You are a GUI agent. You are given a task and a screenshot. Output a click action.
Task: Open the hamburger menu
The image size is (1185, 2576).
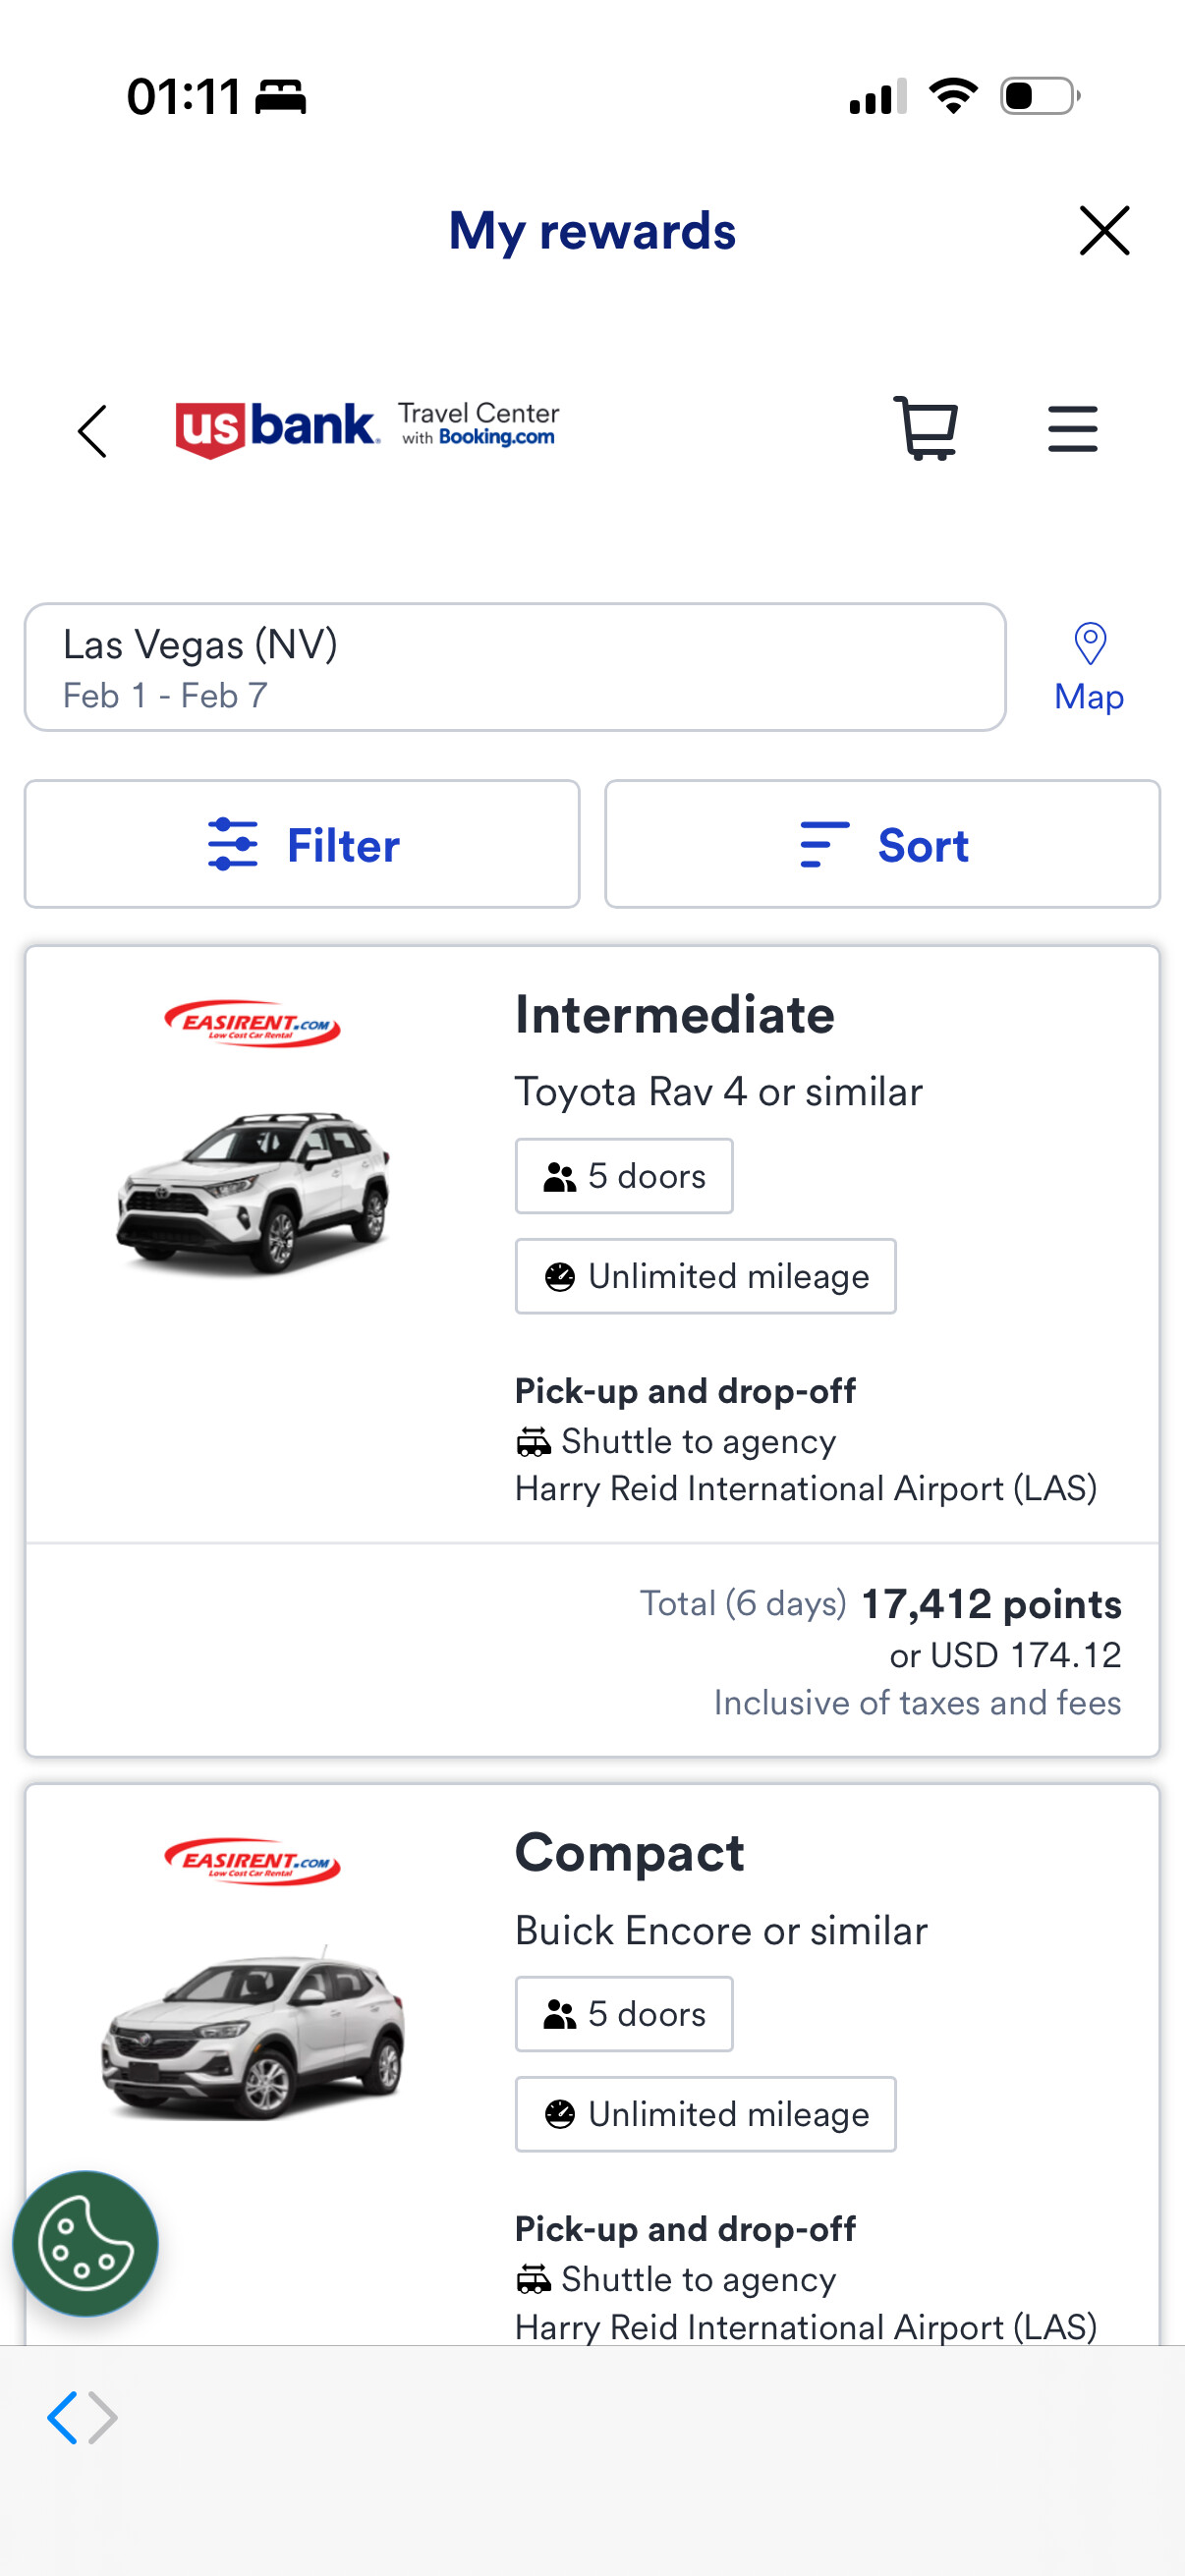1072,430
